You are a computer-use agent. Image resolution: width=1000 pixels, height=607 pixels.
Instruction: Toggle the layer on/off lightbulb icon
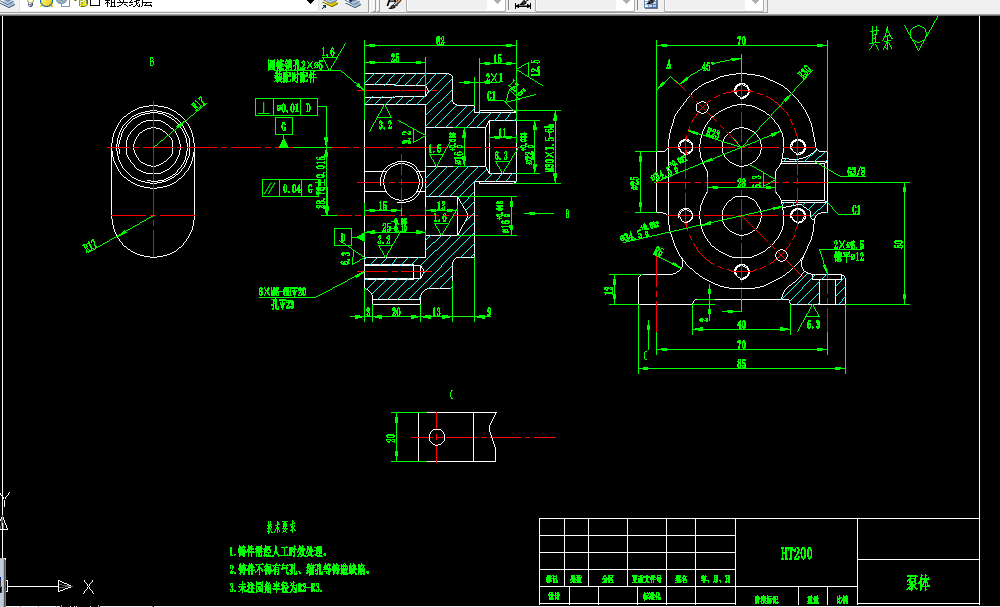[30, 3]
